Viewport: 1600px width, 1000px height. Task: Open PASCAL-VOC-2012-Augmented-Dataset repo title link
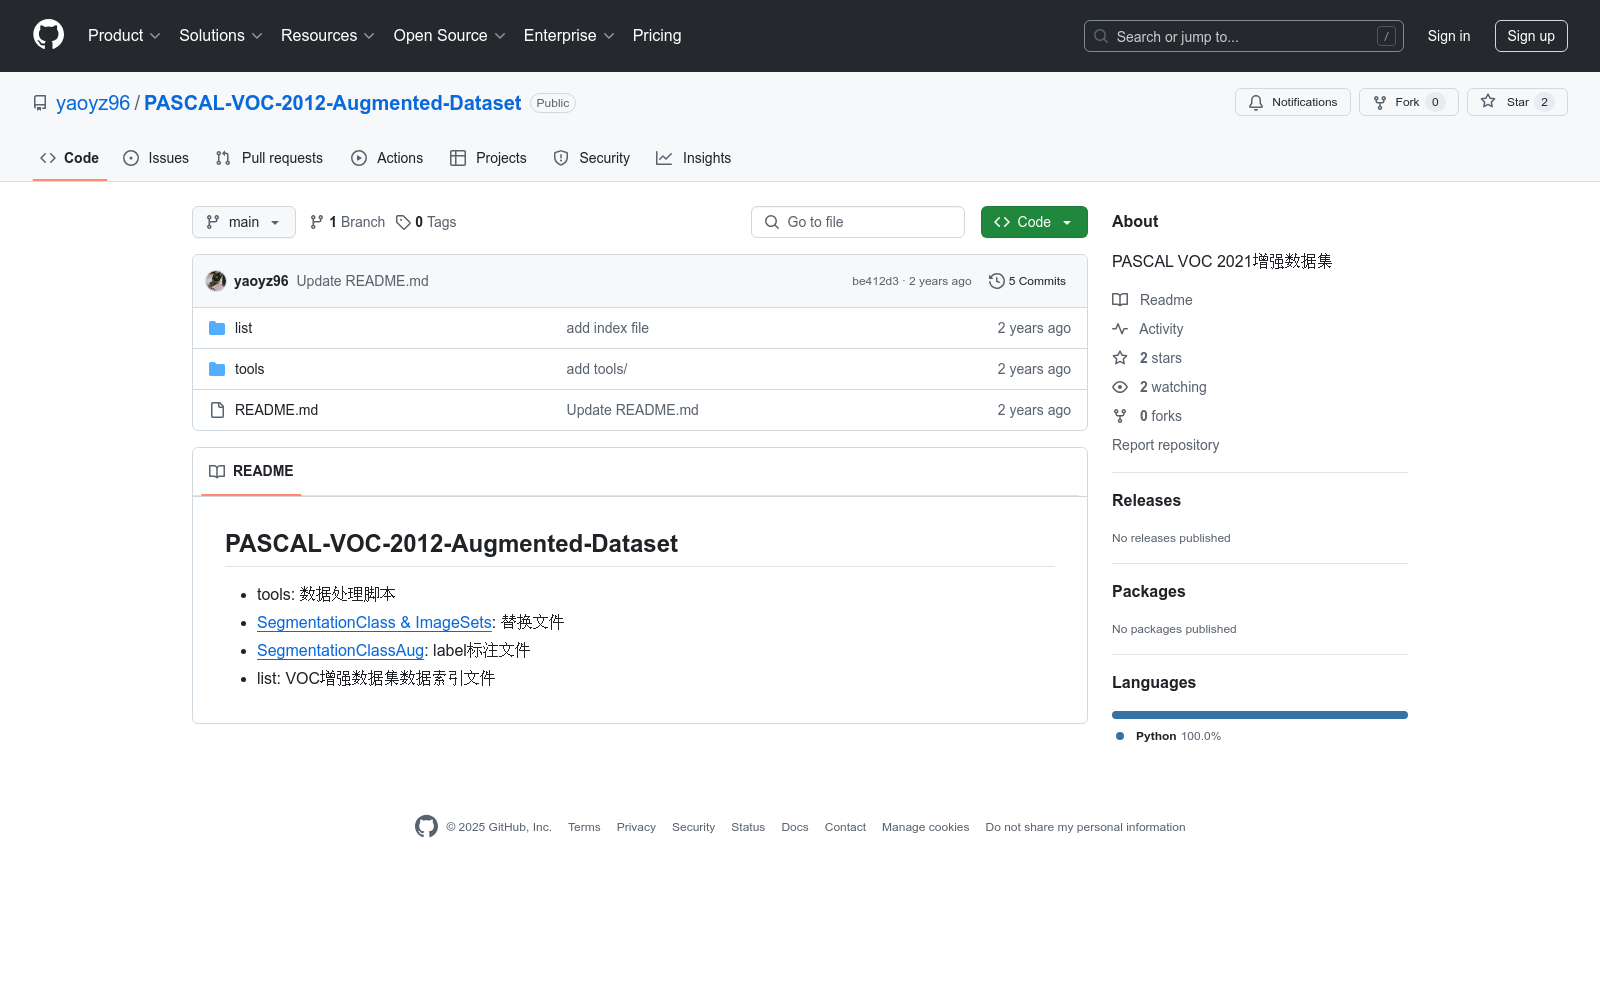coord(333,103)
